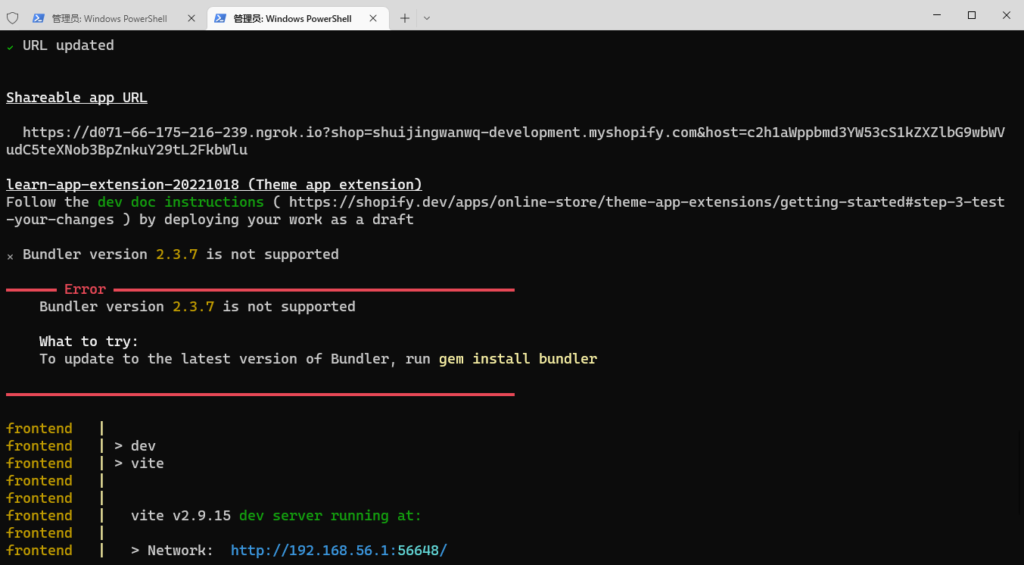Open the shopify.dev theme-app-extensions link
The image size is (1024, 565).
pyautogui.click(x=505, y=210)
